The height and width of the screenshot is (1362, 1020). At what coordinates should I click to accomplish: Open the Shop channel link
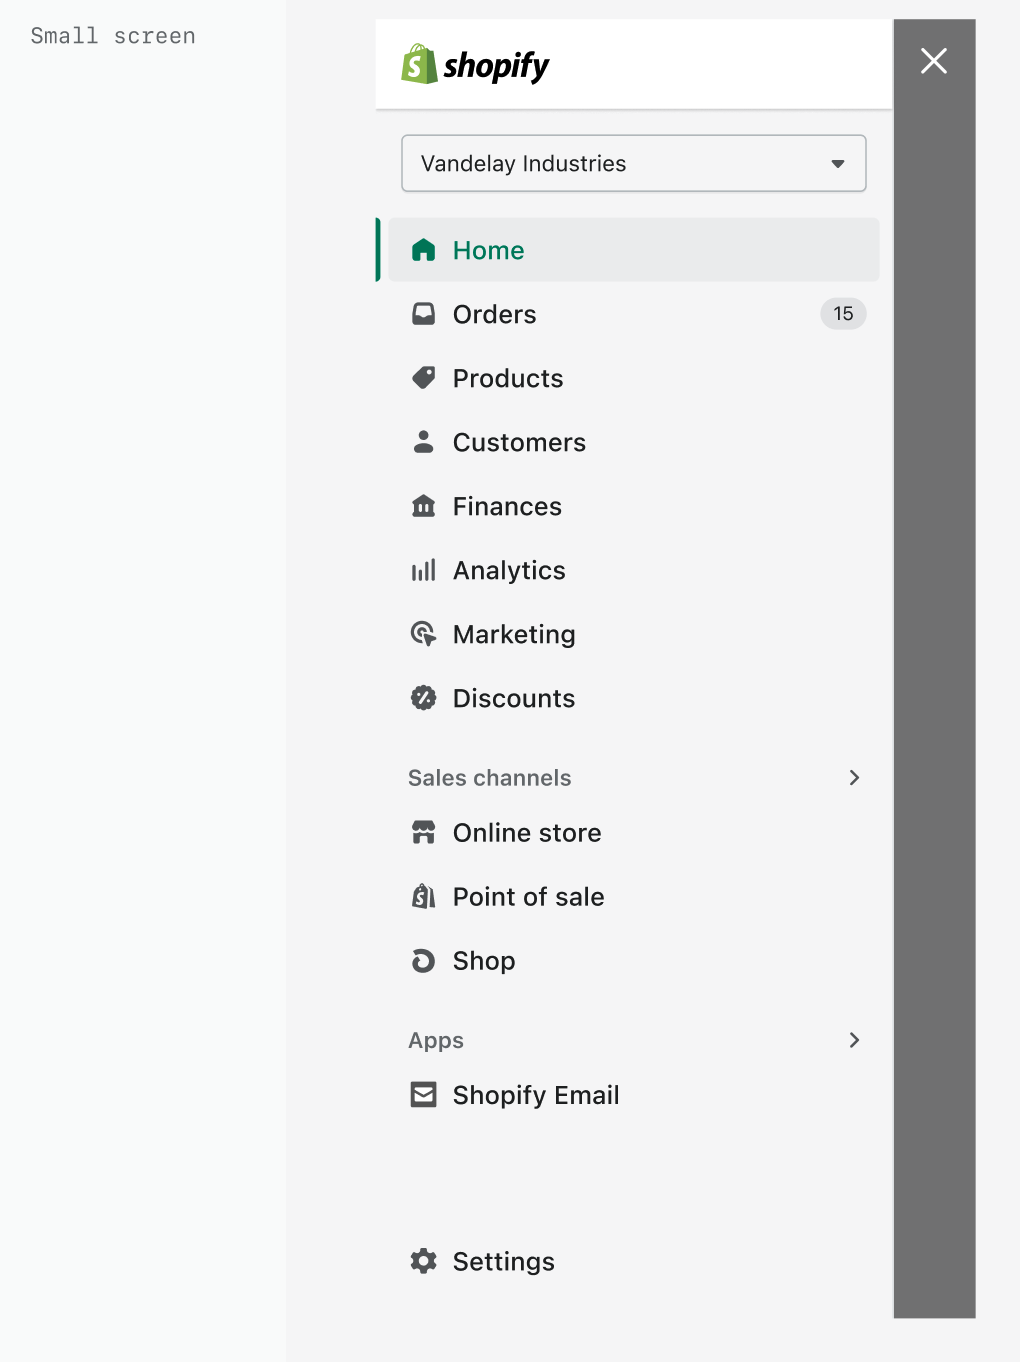tap(634, 960)
